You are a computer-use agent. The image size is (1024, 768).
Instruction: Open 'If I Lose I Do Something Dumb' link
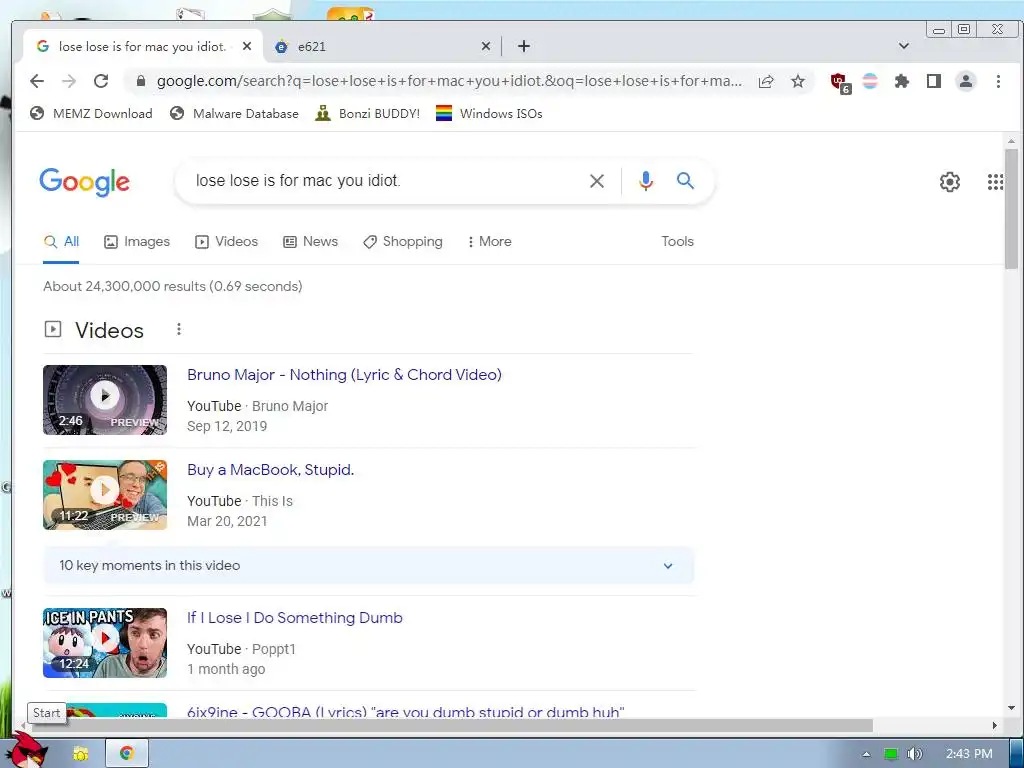pos(295,618)
